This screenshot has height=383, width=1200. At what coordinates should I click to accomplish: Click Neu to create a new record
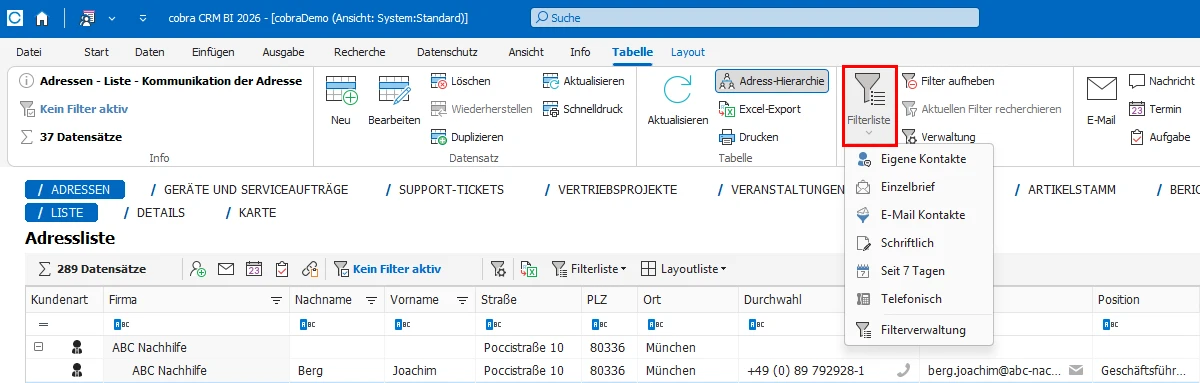click(341, 102)
